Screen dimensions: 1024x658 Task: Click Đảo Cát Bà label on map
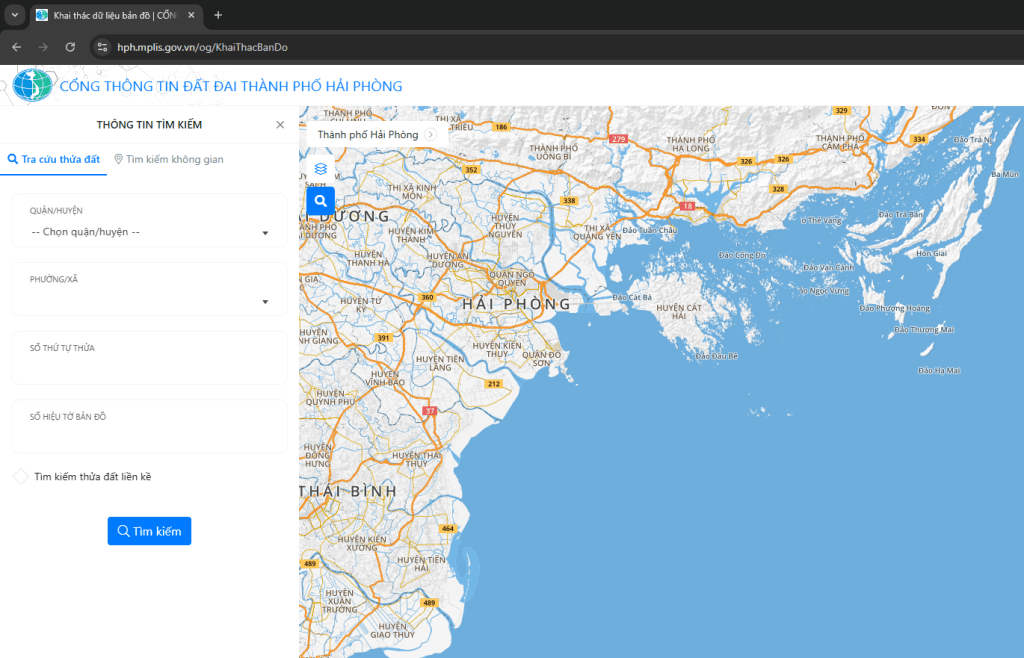point(632,297)
